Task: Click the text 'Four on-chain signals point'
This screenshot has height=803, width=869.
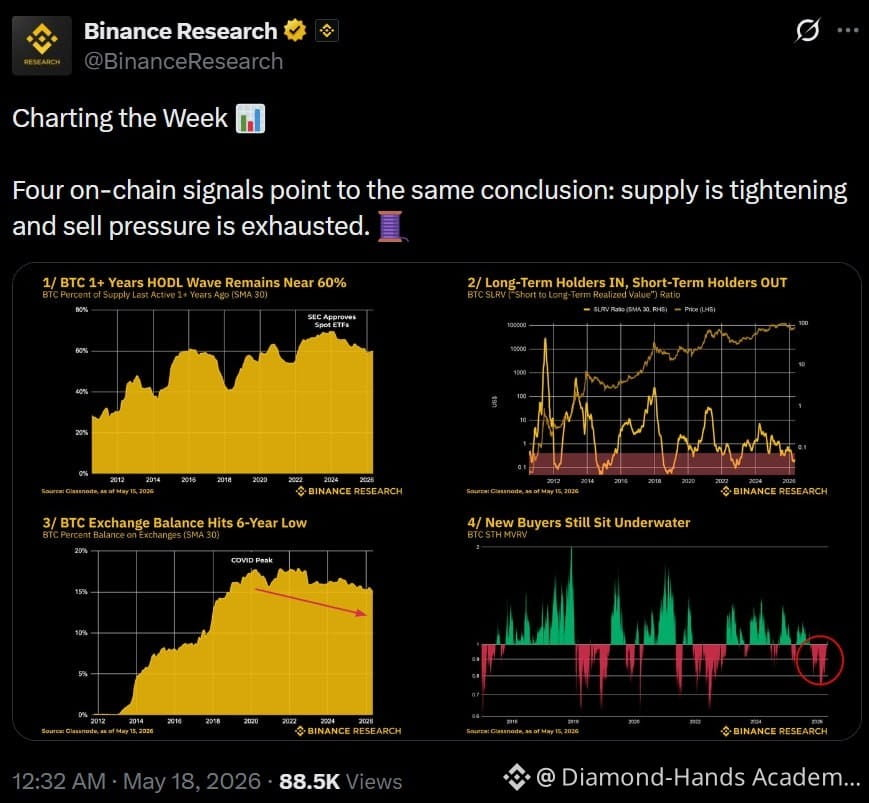Action: (171, 190)
